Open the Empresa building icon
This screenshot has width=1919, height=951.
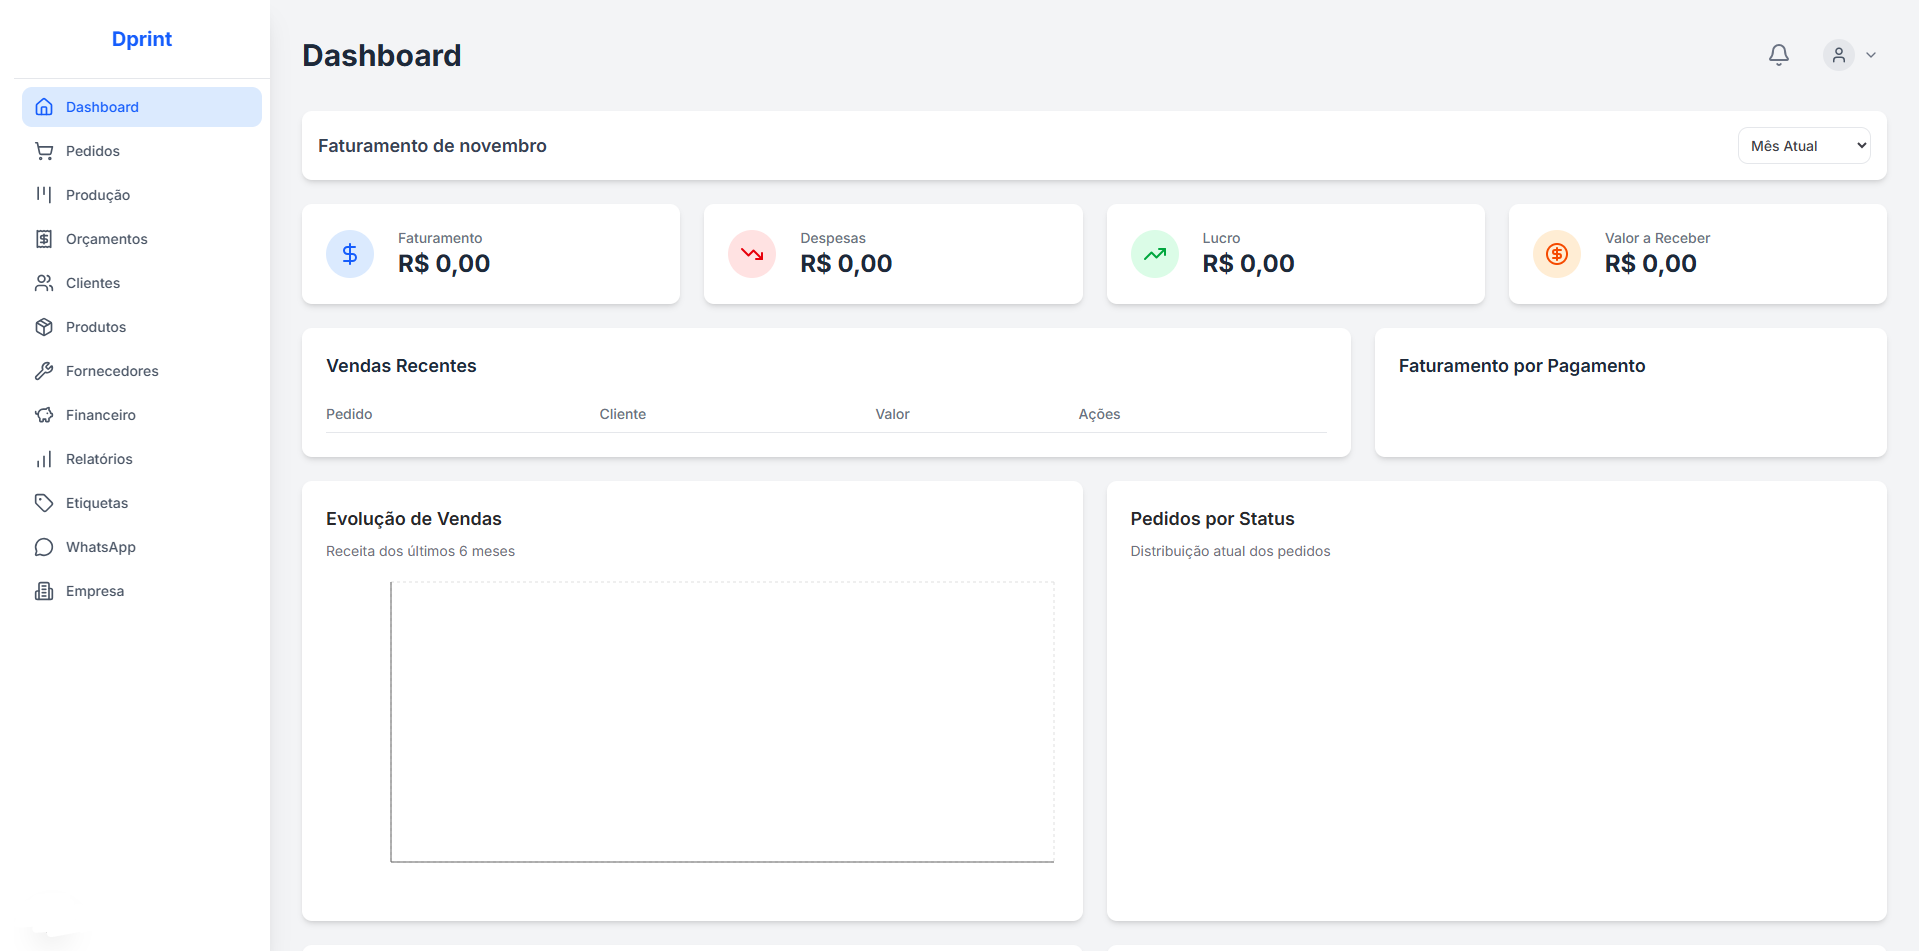[44, 590]
